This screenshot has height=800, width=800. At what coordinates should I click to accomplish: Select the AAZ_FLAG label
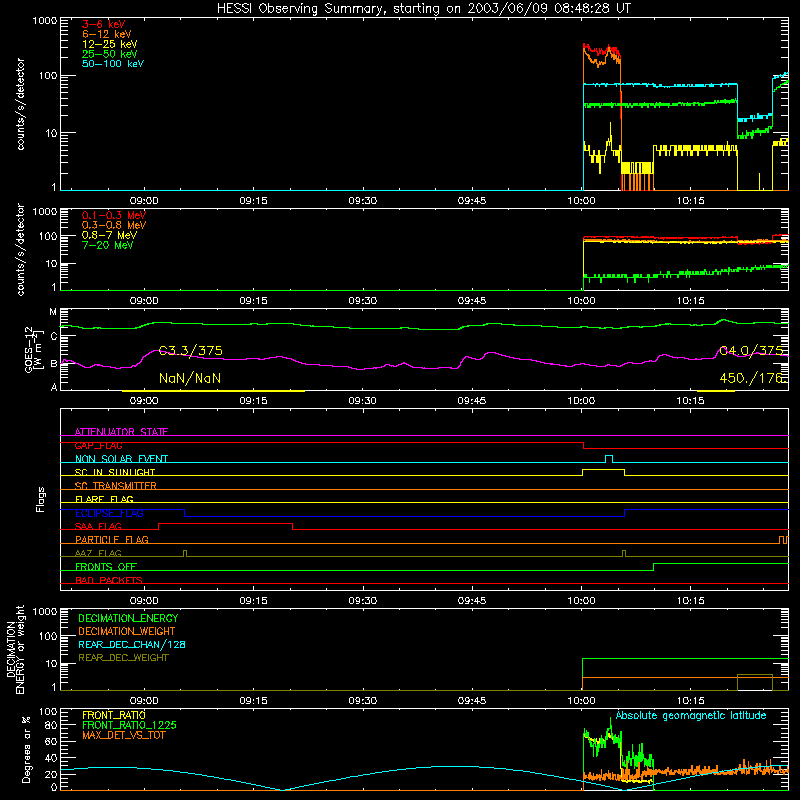[x=98, y=553]
